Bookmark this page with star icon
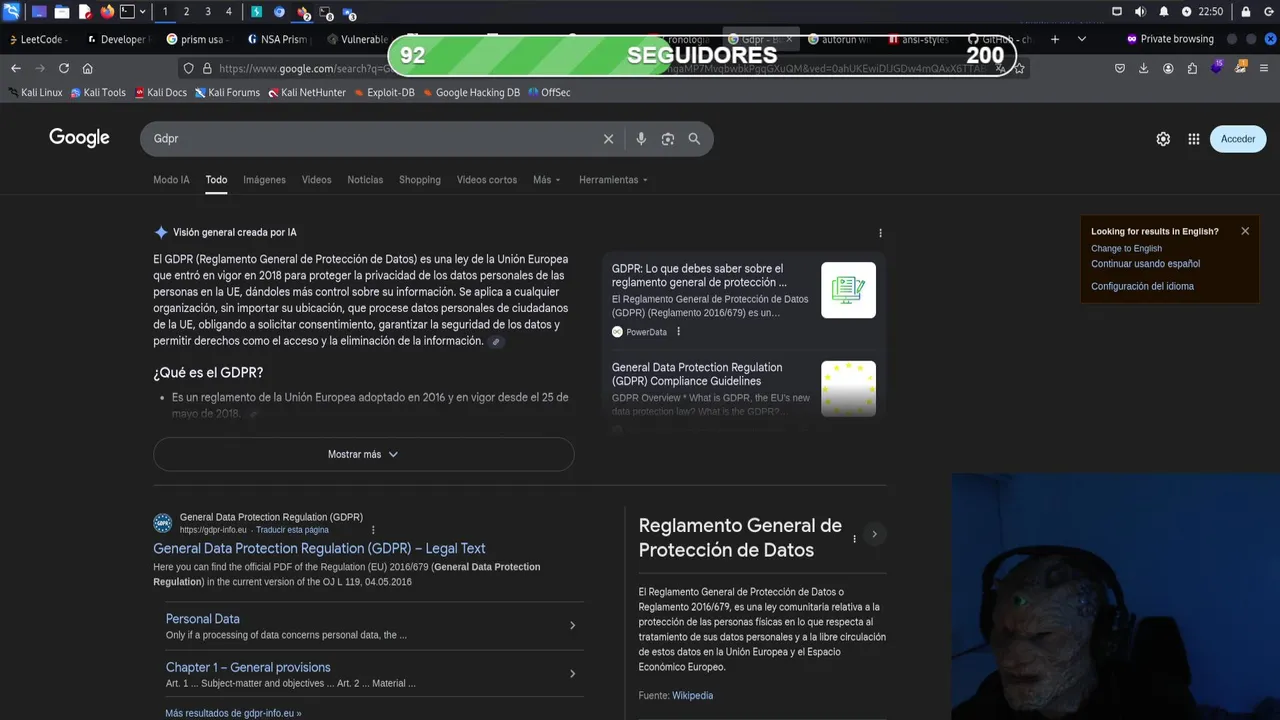This screenshot has width=1280, height=720. click(1019, 68)
